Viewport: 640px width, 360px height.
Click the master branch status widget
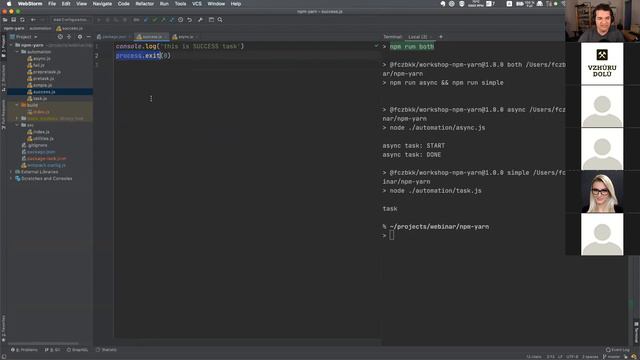[x=611, y=357]
